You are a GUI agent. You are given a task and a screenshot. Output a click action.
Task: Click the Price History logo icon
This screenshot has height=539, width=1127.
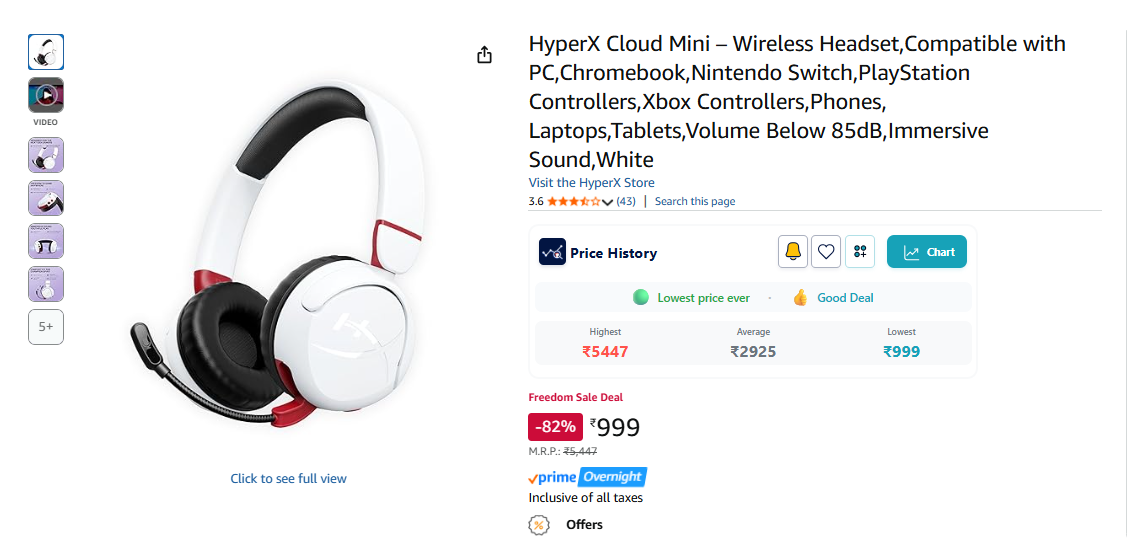tap(552, 252)
